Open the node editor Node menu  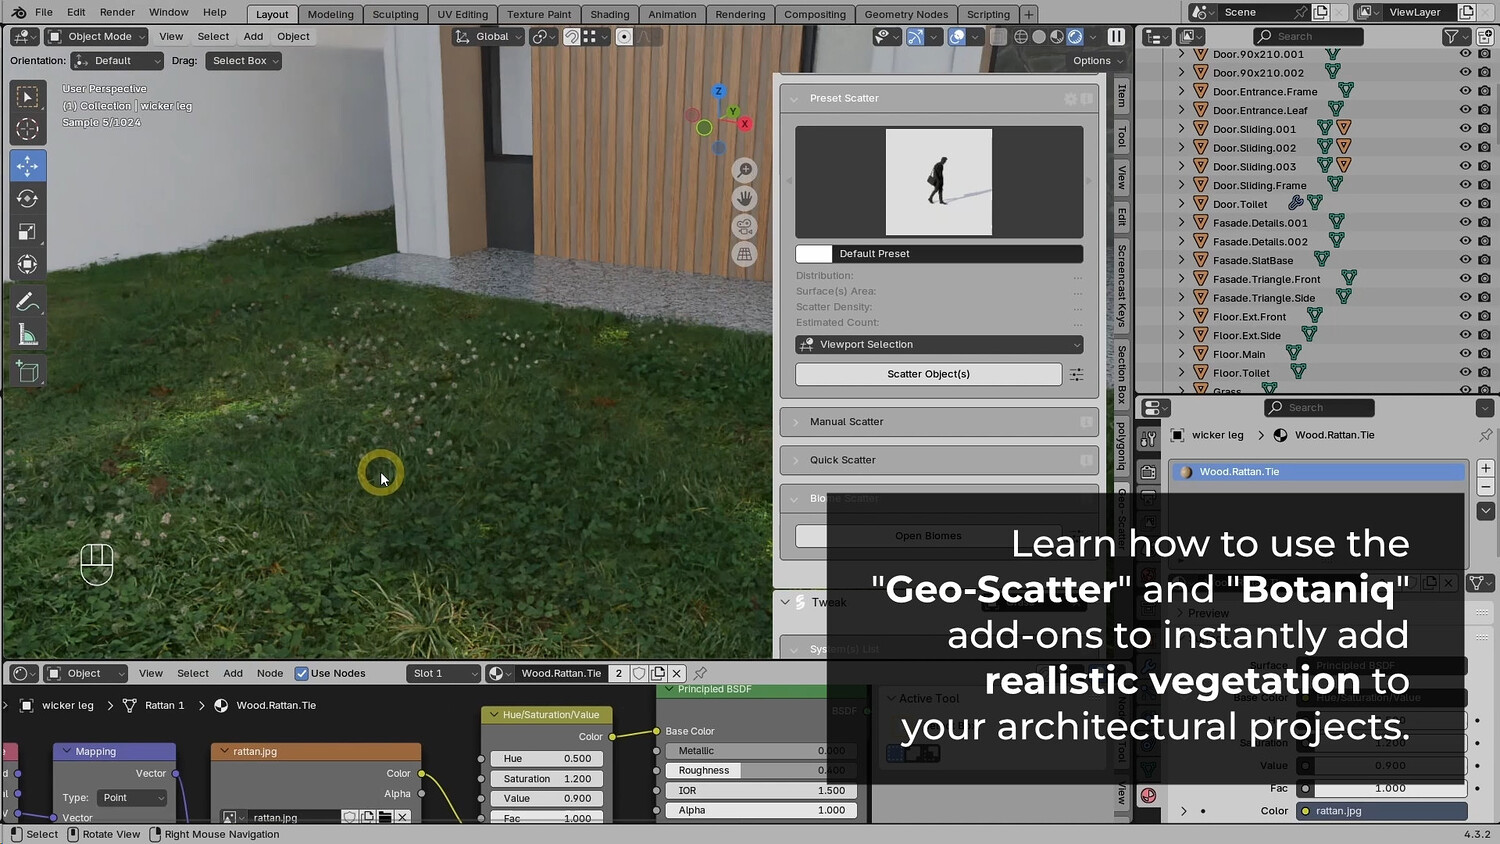click(x=270, y=674)
